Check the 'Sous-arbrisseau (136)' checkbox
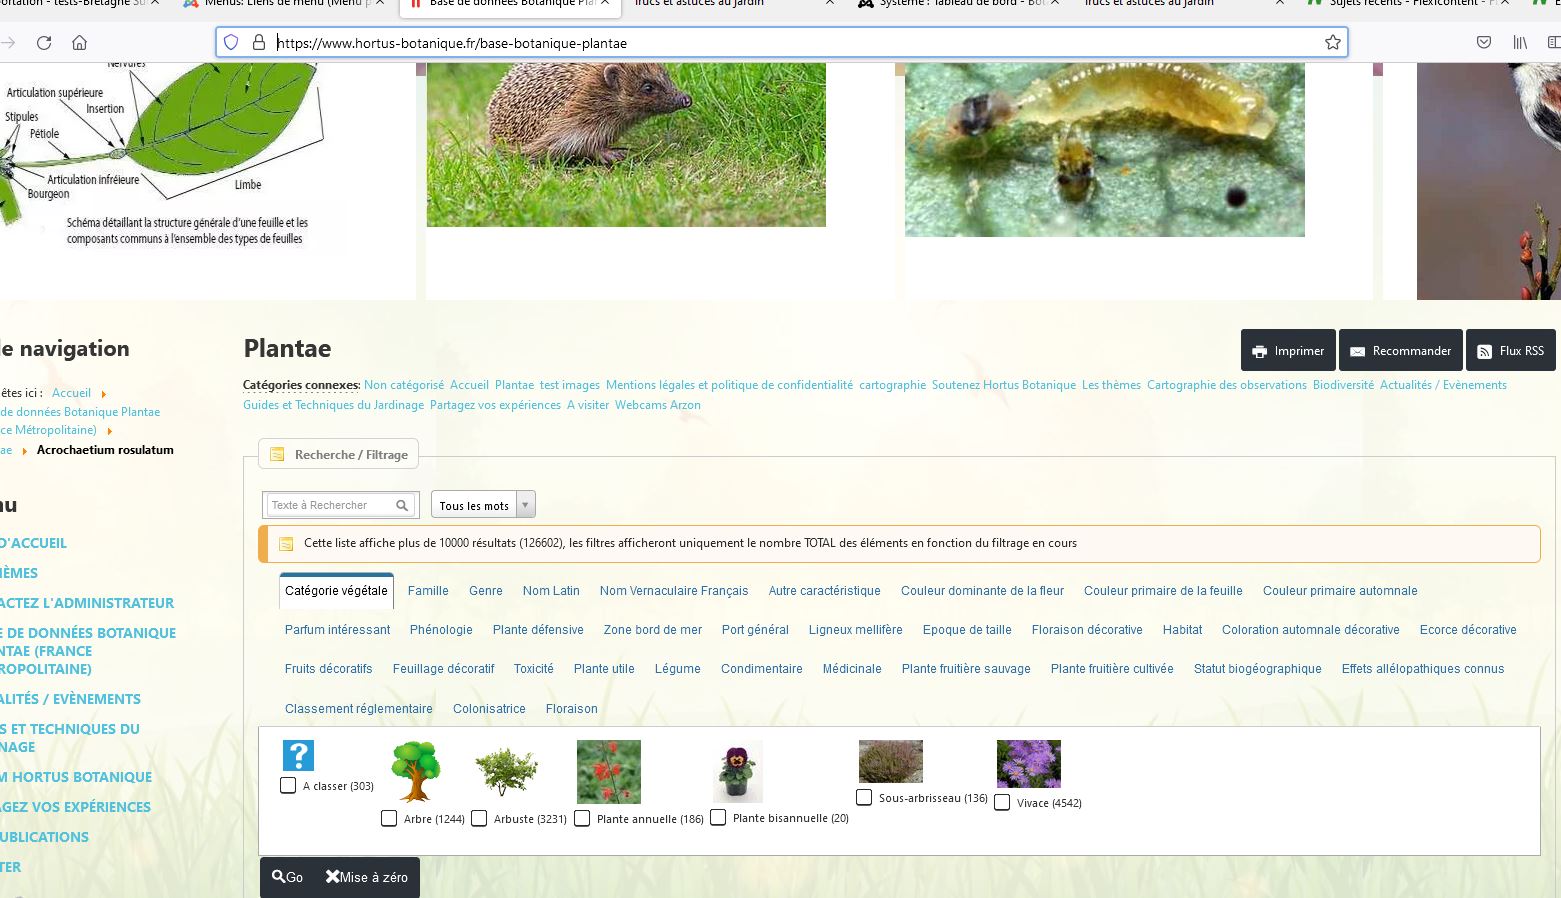 864,797
